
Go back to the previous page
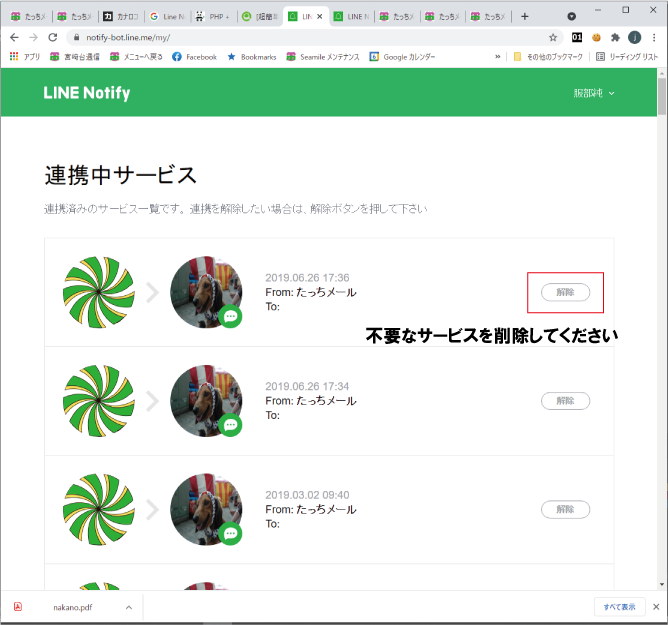[14, 37]
